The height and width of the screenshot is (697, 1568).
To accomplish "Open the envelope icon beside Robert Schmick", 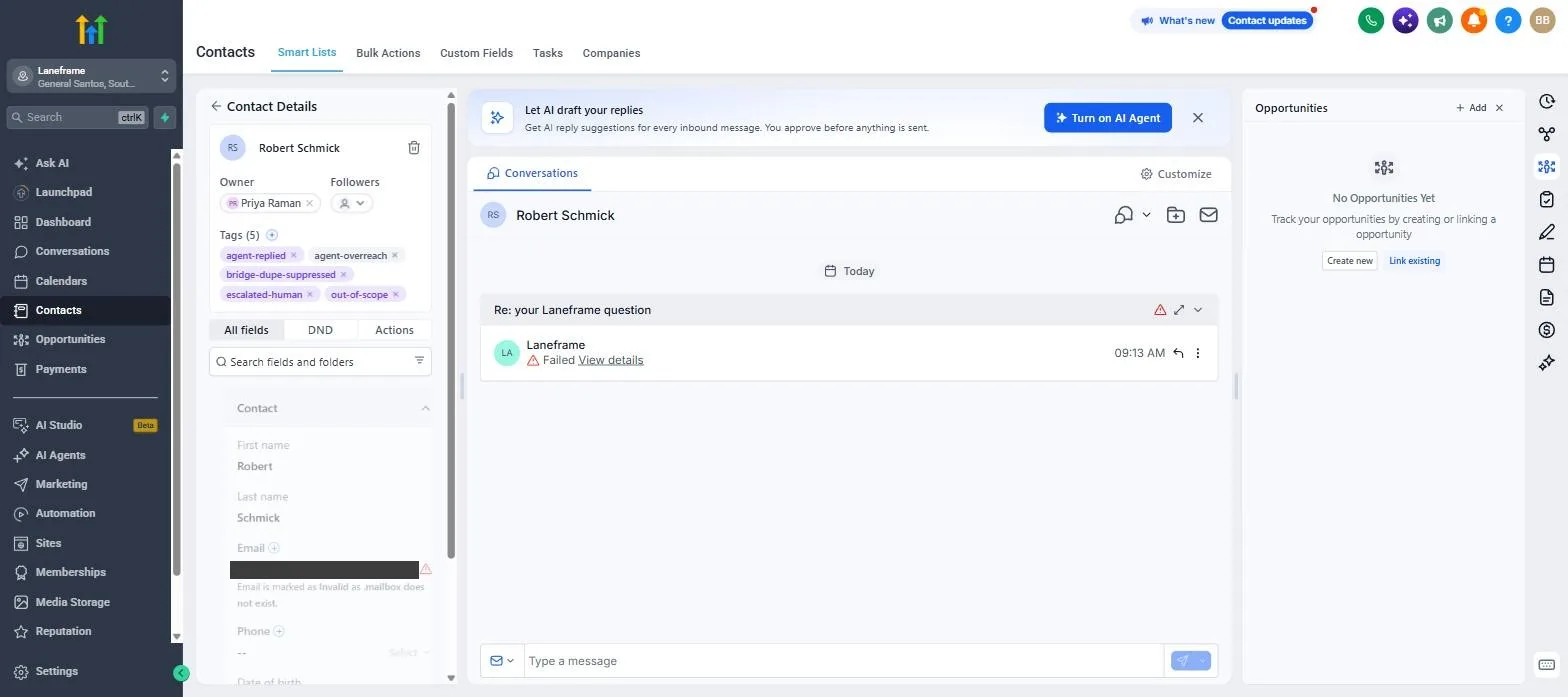I will coord(1208,215).
